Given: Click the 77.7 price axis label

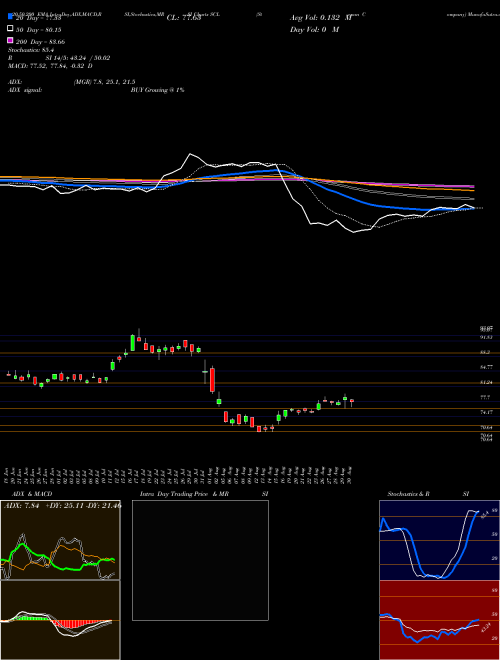Looking at the screenshot, I should (485, 397).
